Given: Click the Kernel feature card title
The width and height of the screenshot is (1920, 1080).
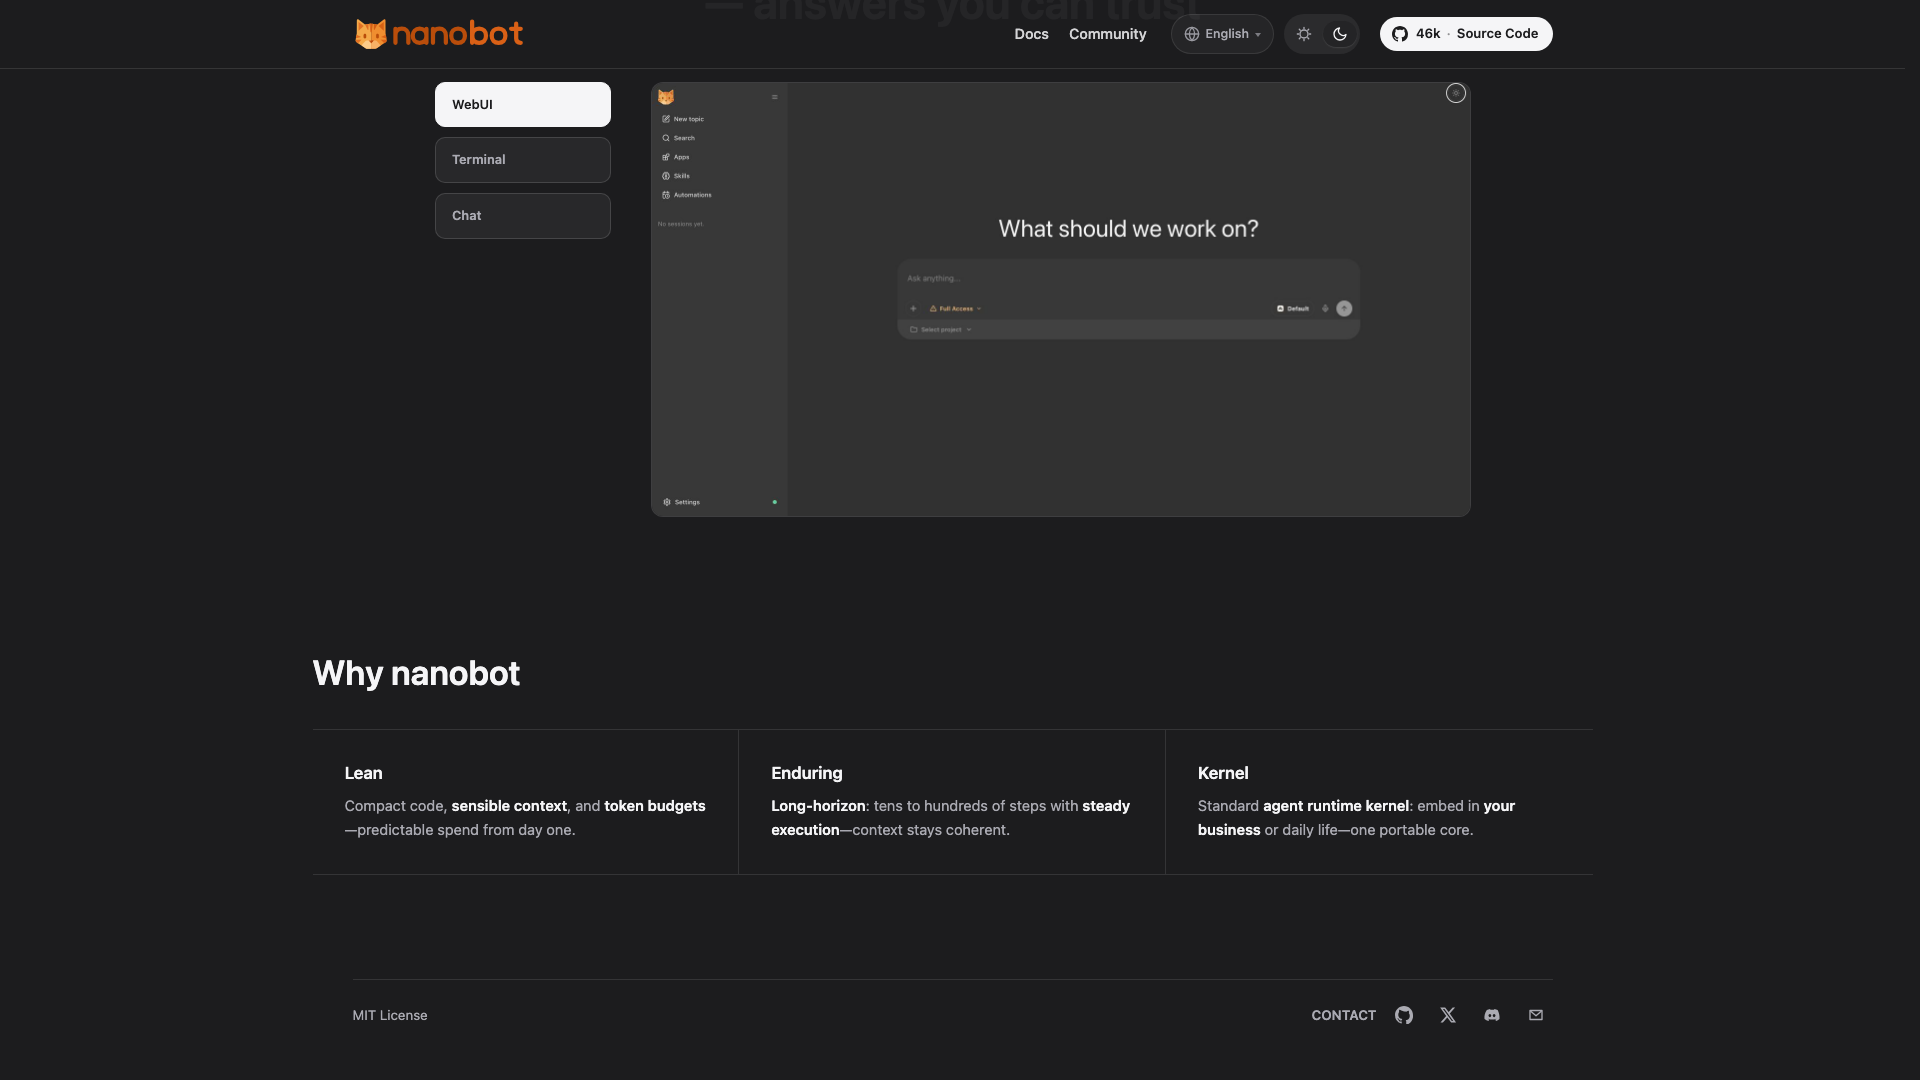Looking at the screenshot, I should (1223, 773).
